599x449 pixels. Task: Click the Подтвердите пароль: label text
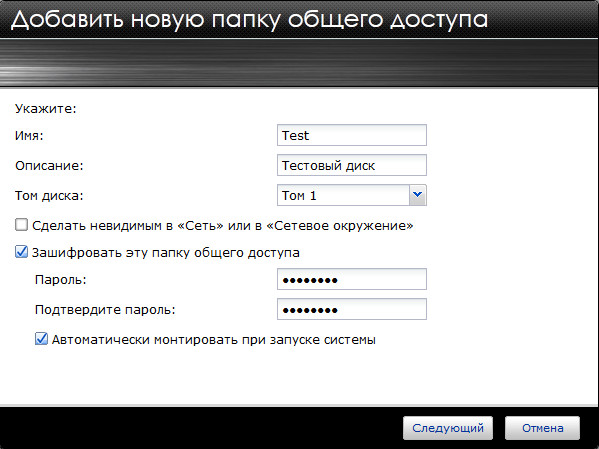coord(105,310)
